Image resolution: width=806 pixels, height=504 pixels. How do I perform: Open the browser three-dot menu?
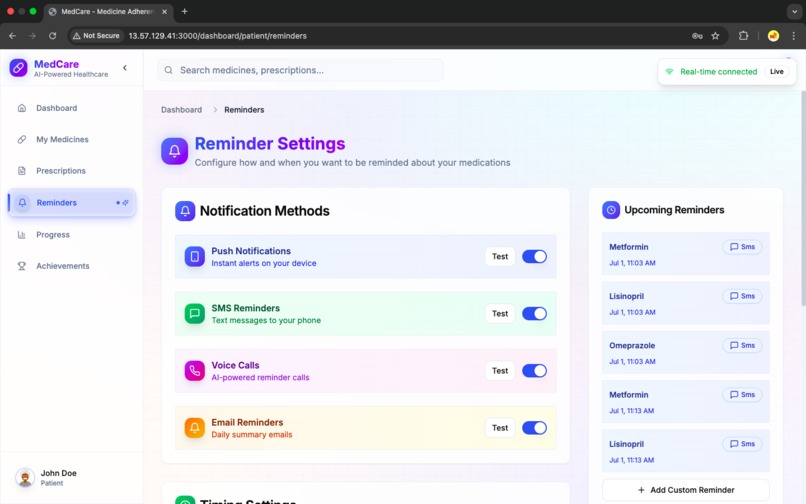(794, 36)
